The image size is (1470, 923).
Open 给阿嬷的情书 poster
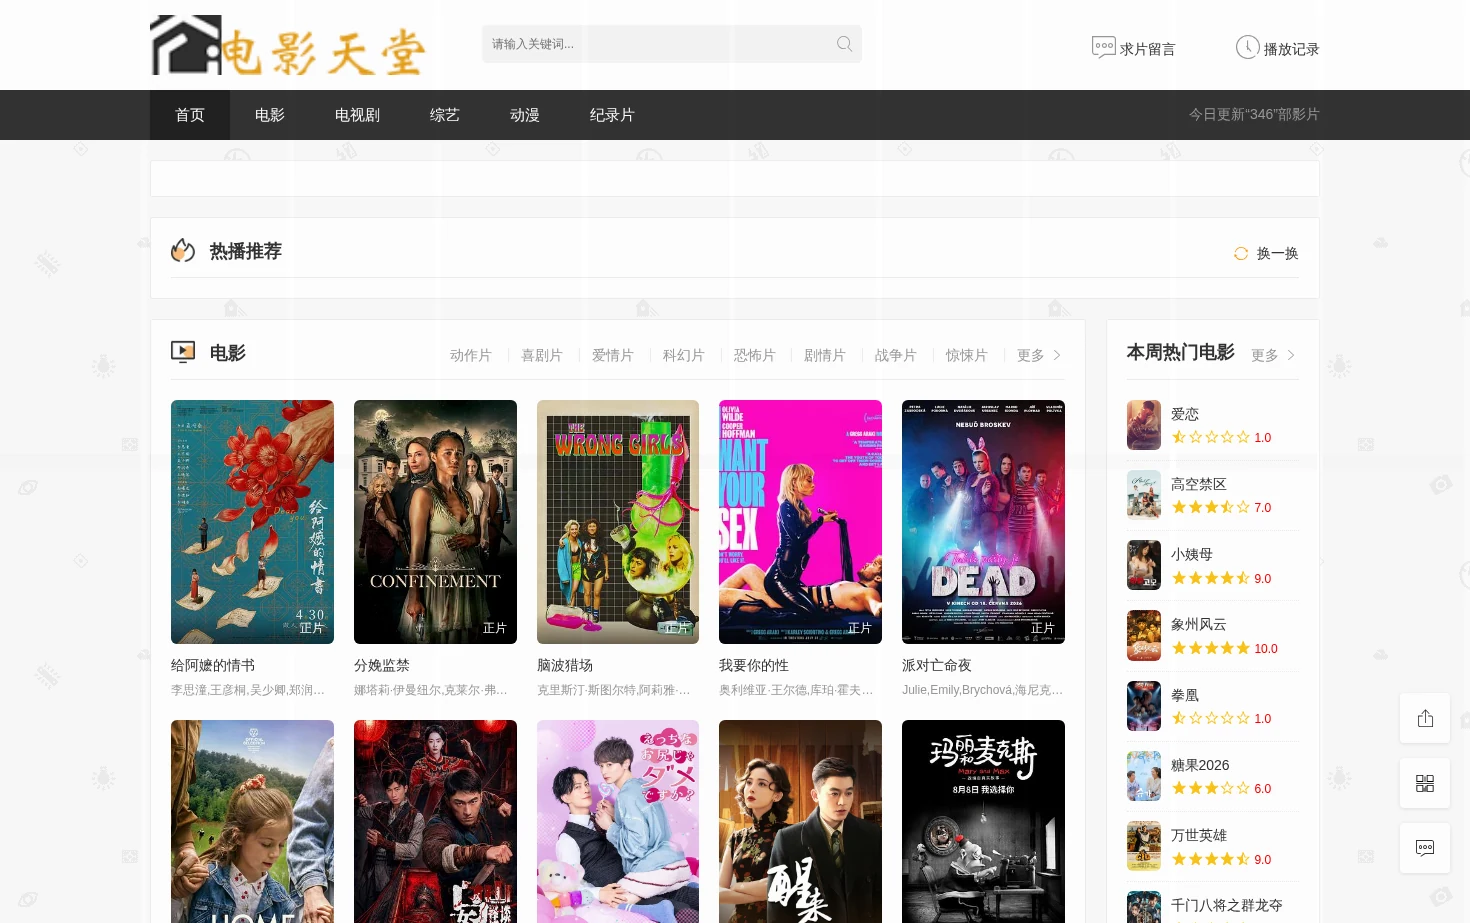(252, 522)
